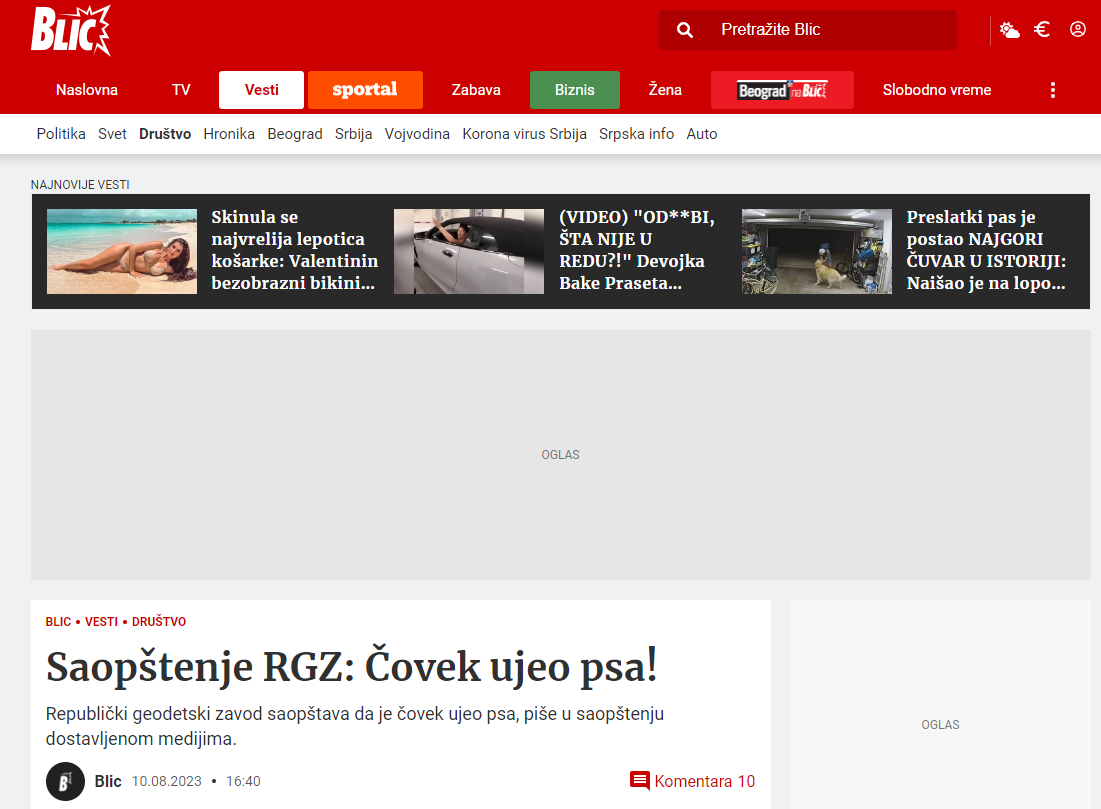Click the article date 10.08.2023

[x=166, y=782]
